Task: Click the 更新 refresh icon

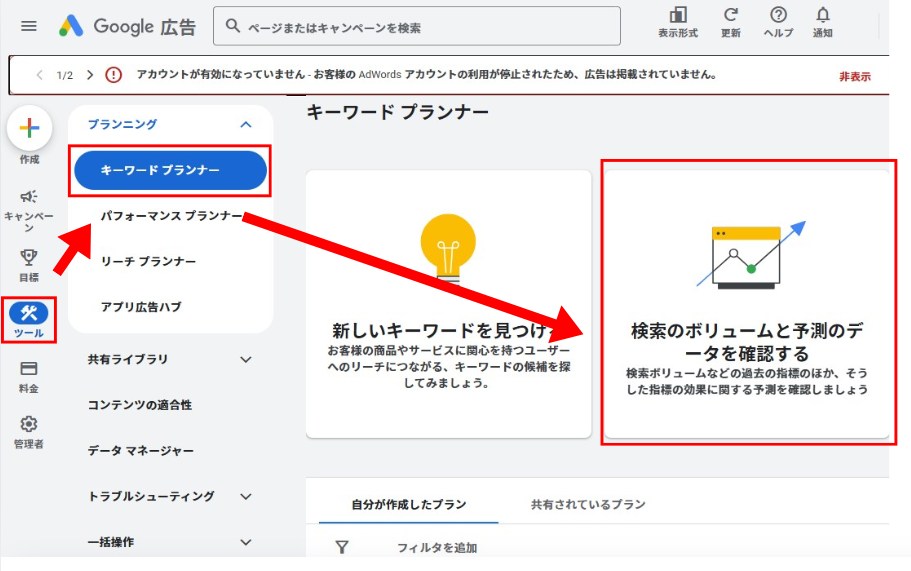Action: tap(730, 16)
